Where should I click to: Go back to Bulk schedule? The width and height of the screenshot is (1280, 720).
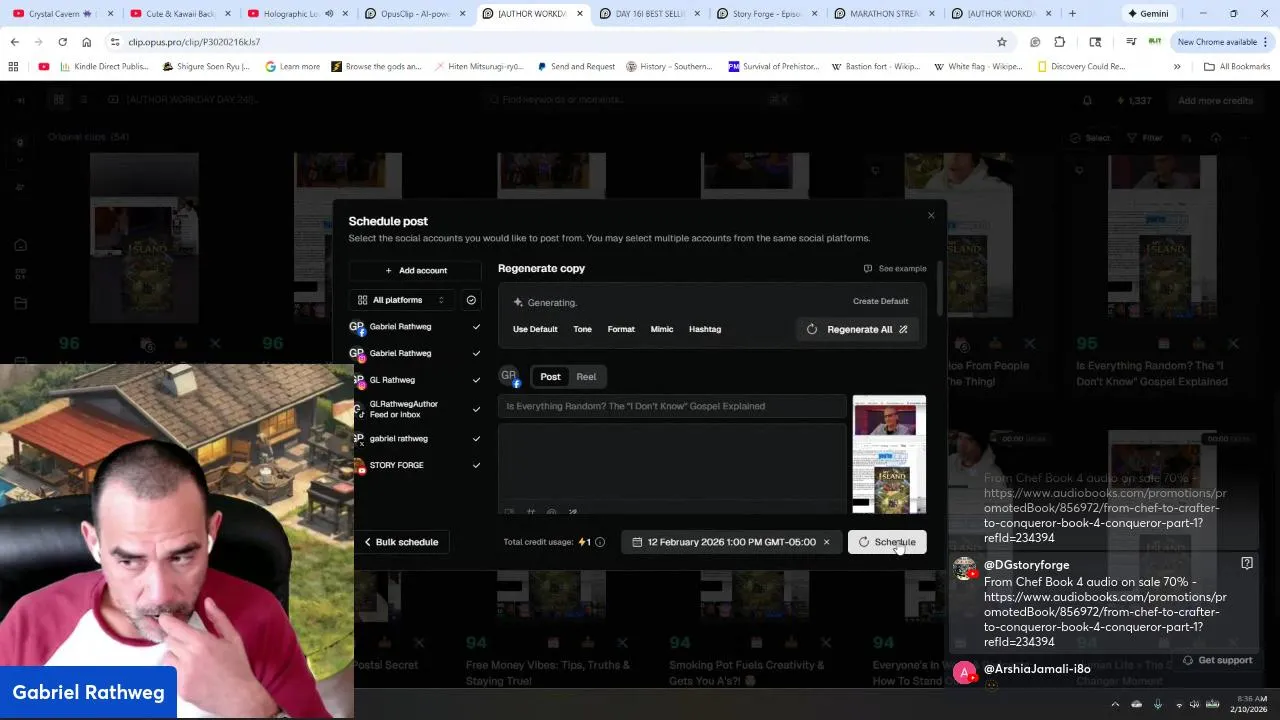401,542
